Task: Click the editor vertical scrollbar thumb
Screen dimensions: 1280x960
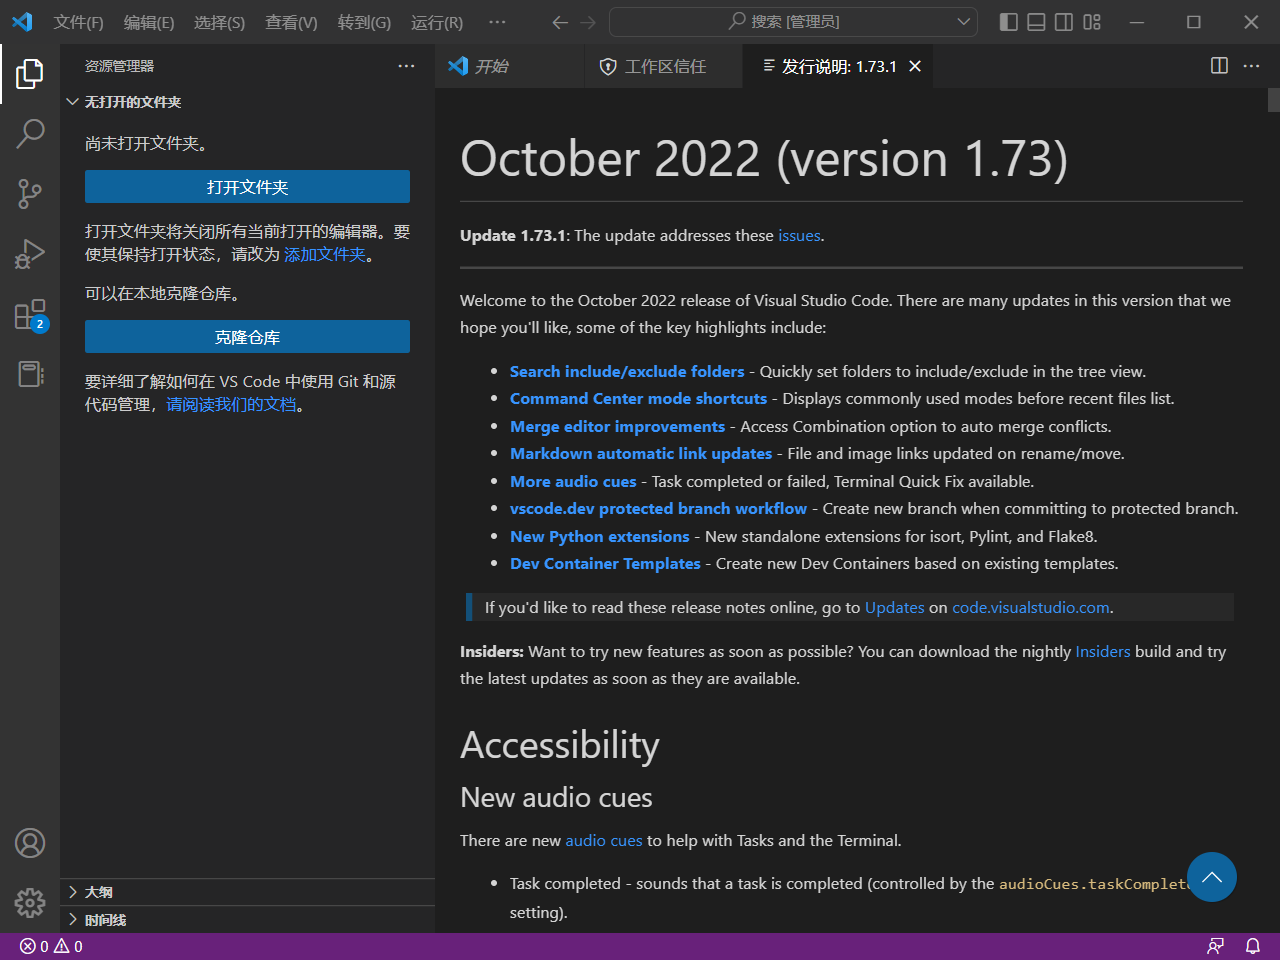Action: click(x=1273, y=100)
